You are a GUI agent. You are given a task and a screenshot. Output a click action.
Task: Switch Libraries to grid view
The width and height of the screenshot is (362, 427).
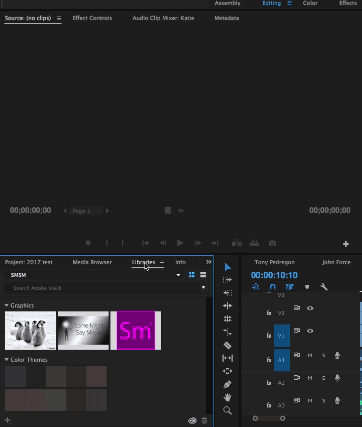pyautogui.click(x=192, y=275)
